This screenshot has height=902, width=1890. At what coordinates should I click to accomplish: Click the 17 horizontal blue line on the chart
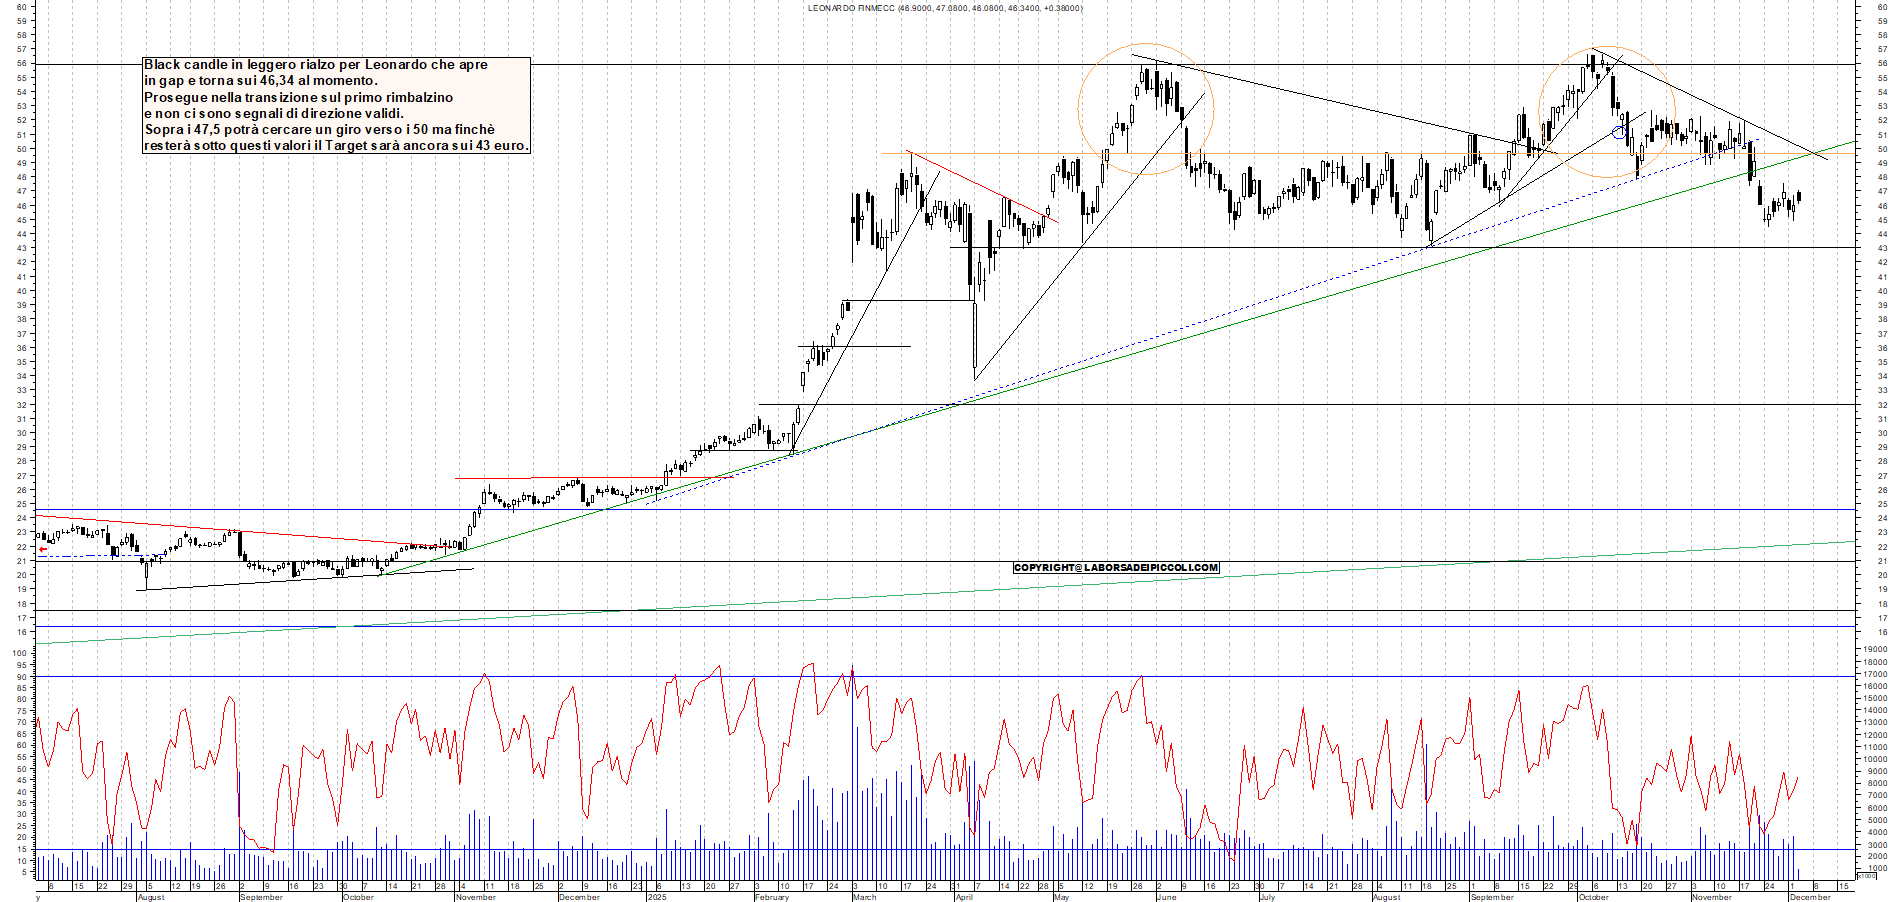800,627
